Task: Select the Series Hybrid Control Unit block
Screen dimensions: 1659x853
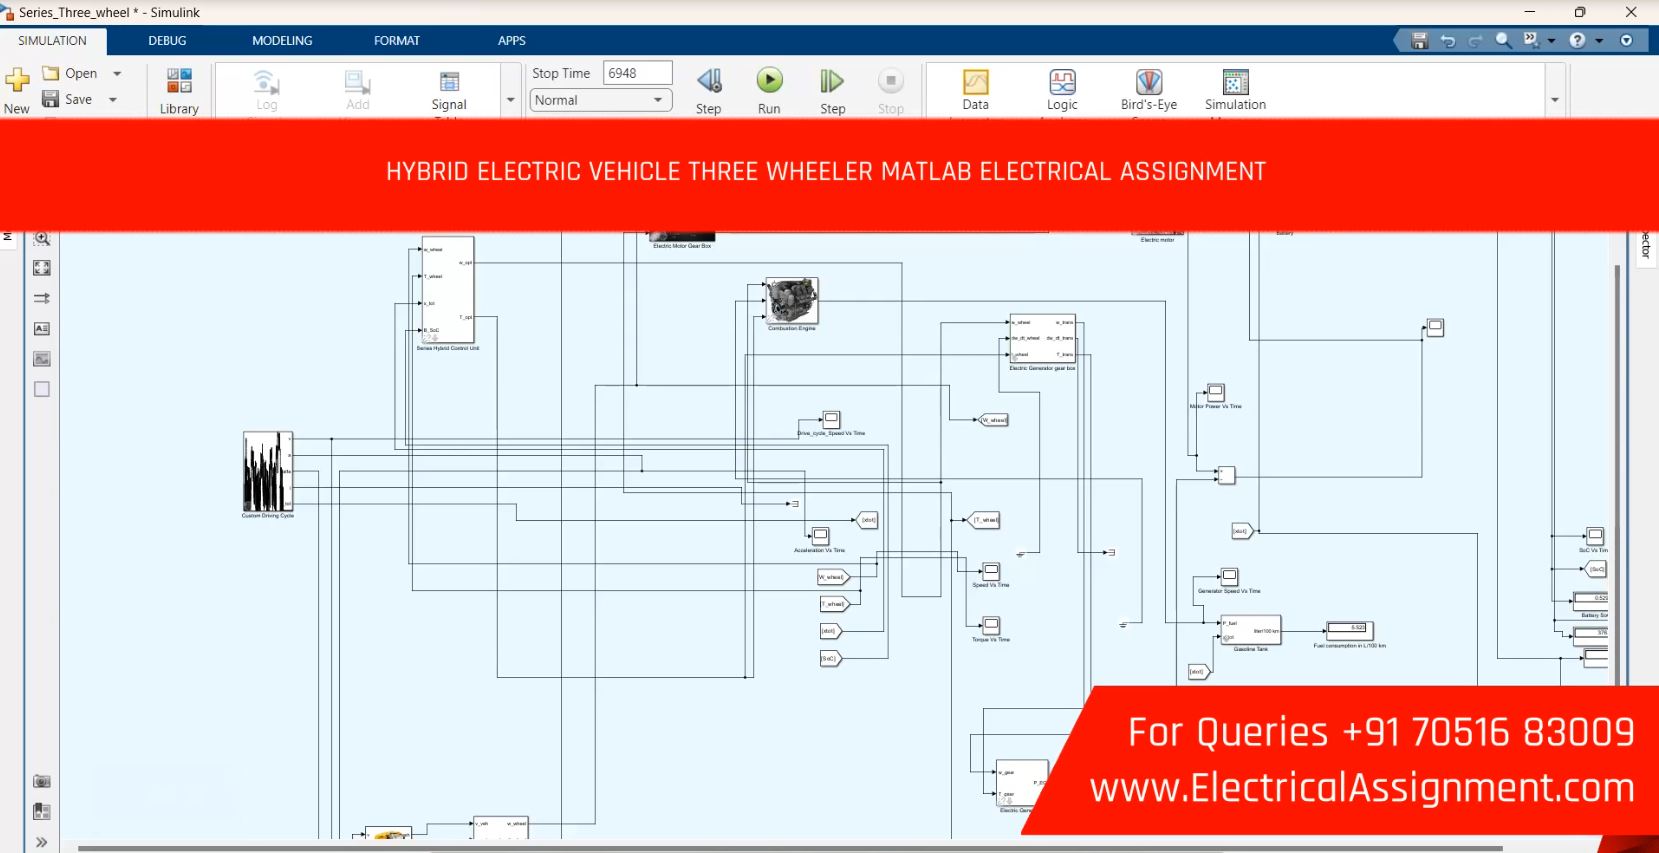Action: click(x=447, y=290)
